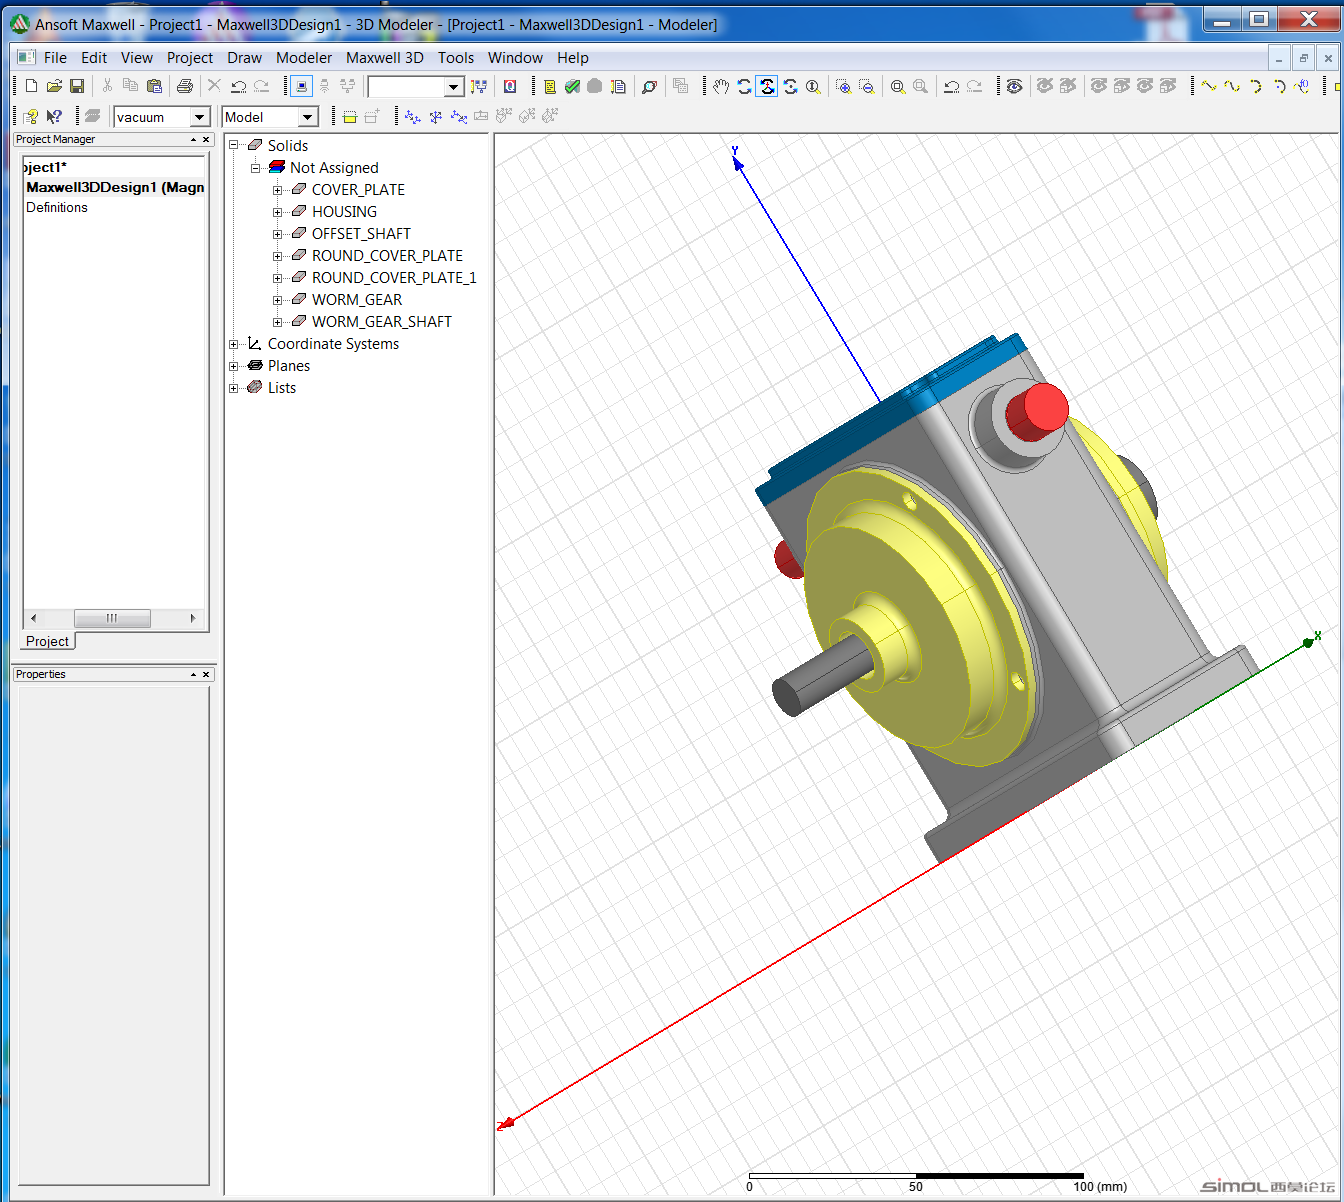Open the Draw menu

(x=244, y=58)
